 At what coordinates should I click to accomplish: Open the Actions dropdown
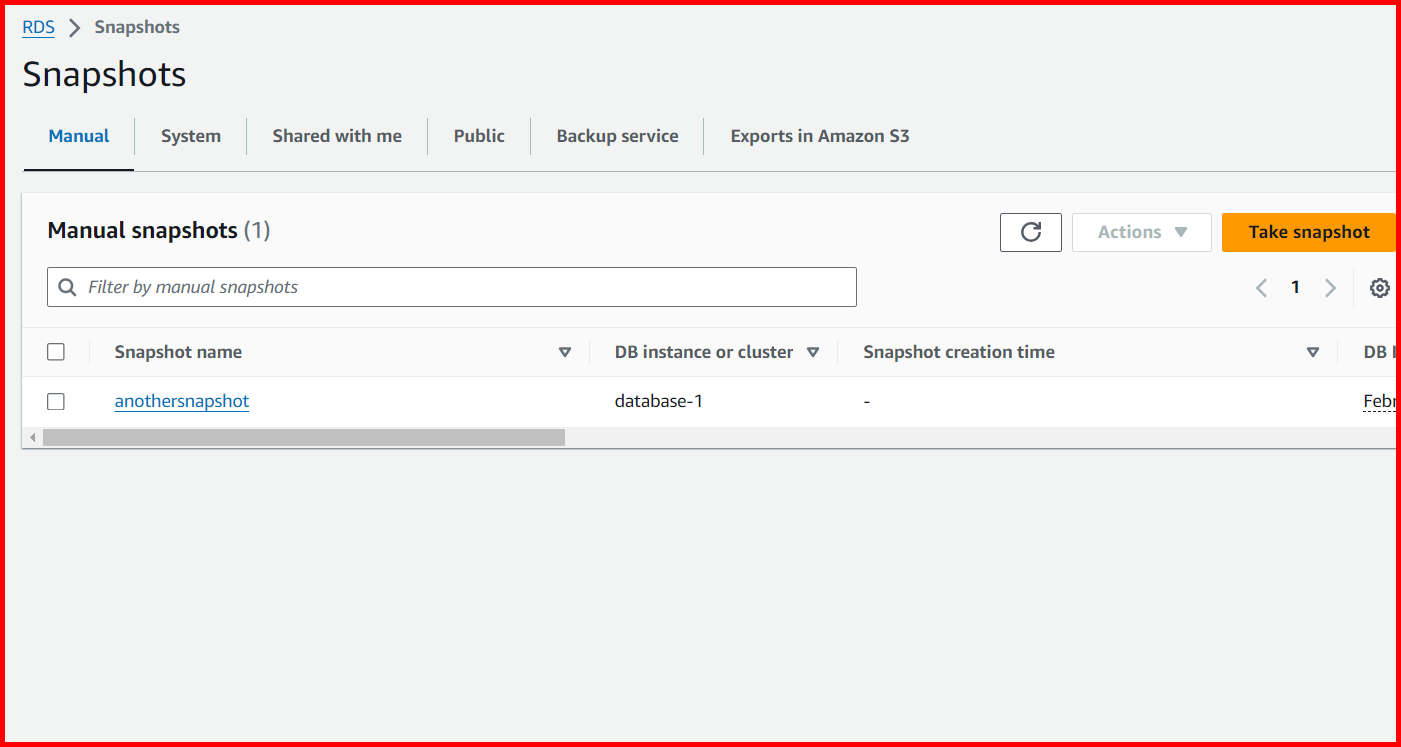click(x=1141, y=232)
